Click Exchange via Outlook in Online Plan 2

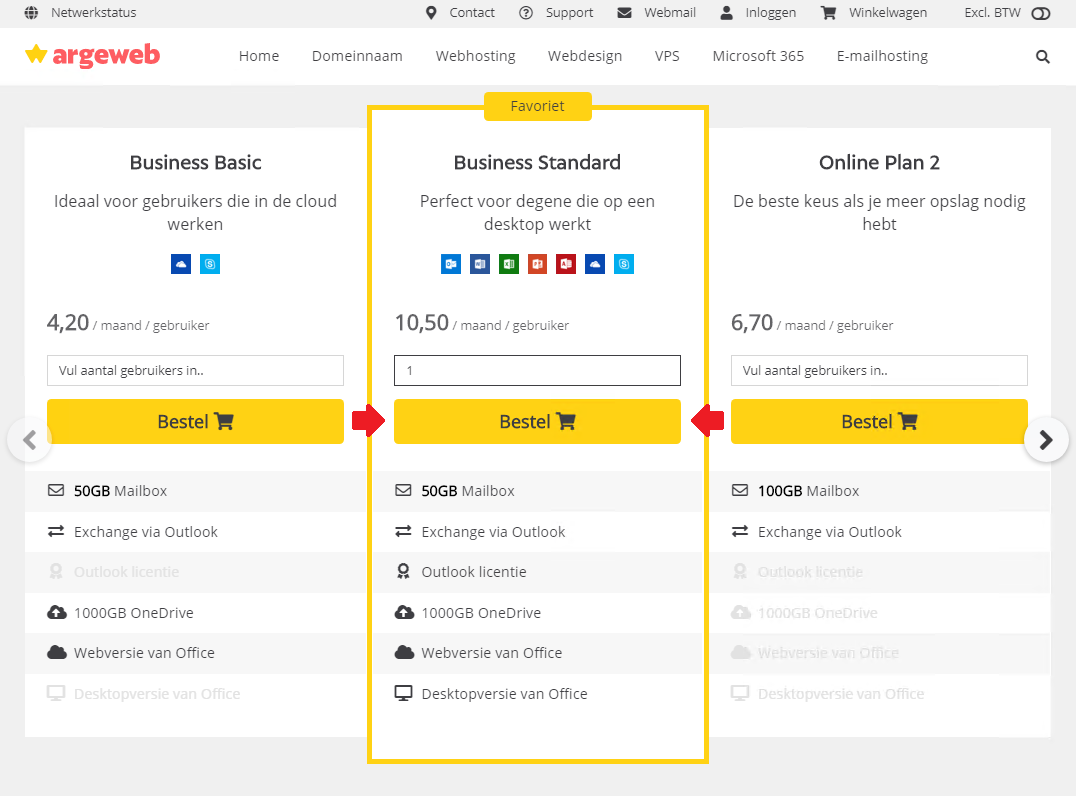click(830, 532)
